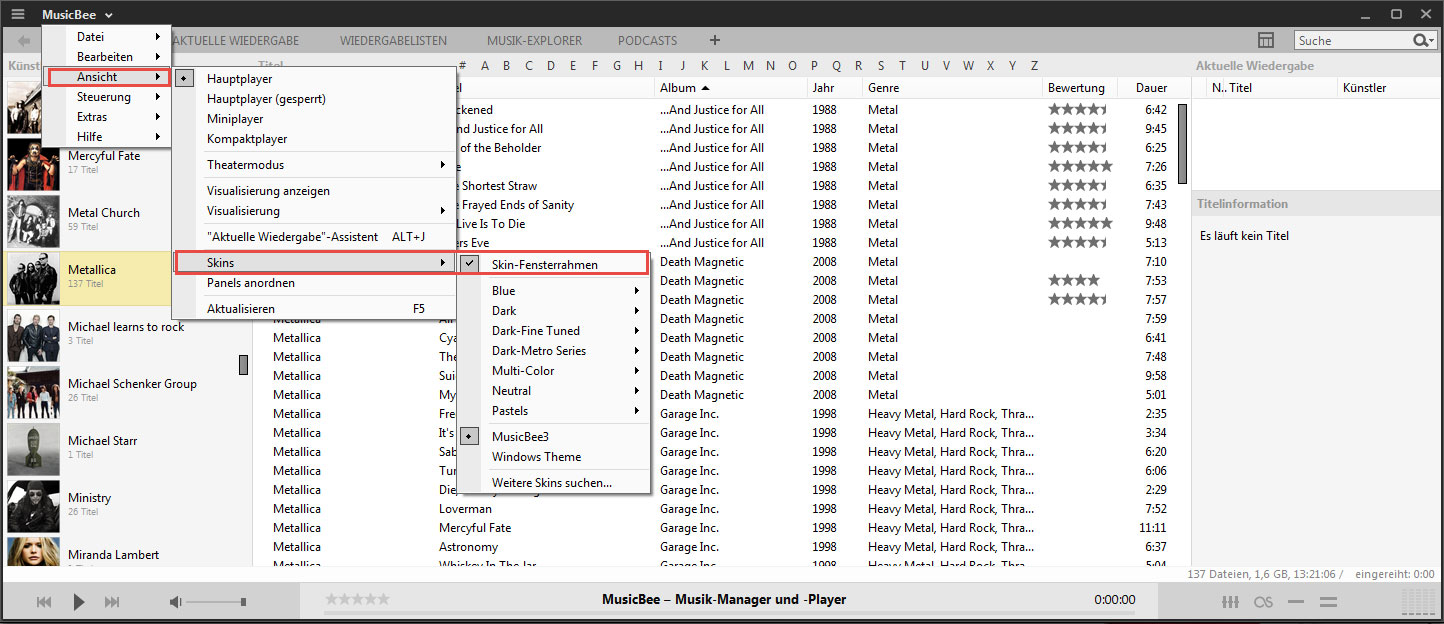Toggle Last.fm scrobbling icon
This screenshot has width=1444, height=624.
(x=1264, y=602)
